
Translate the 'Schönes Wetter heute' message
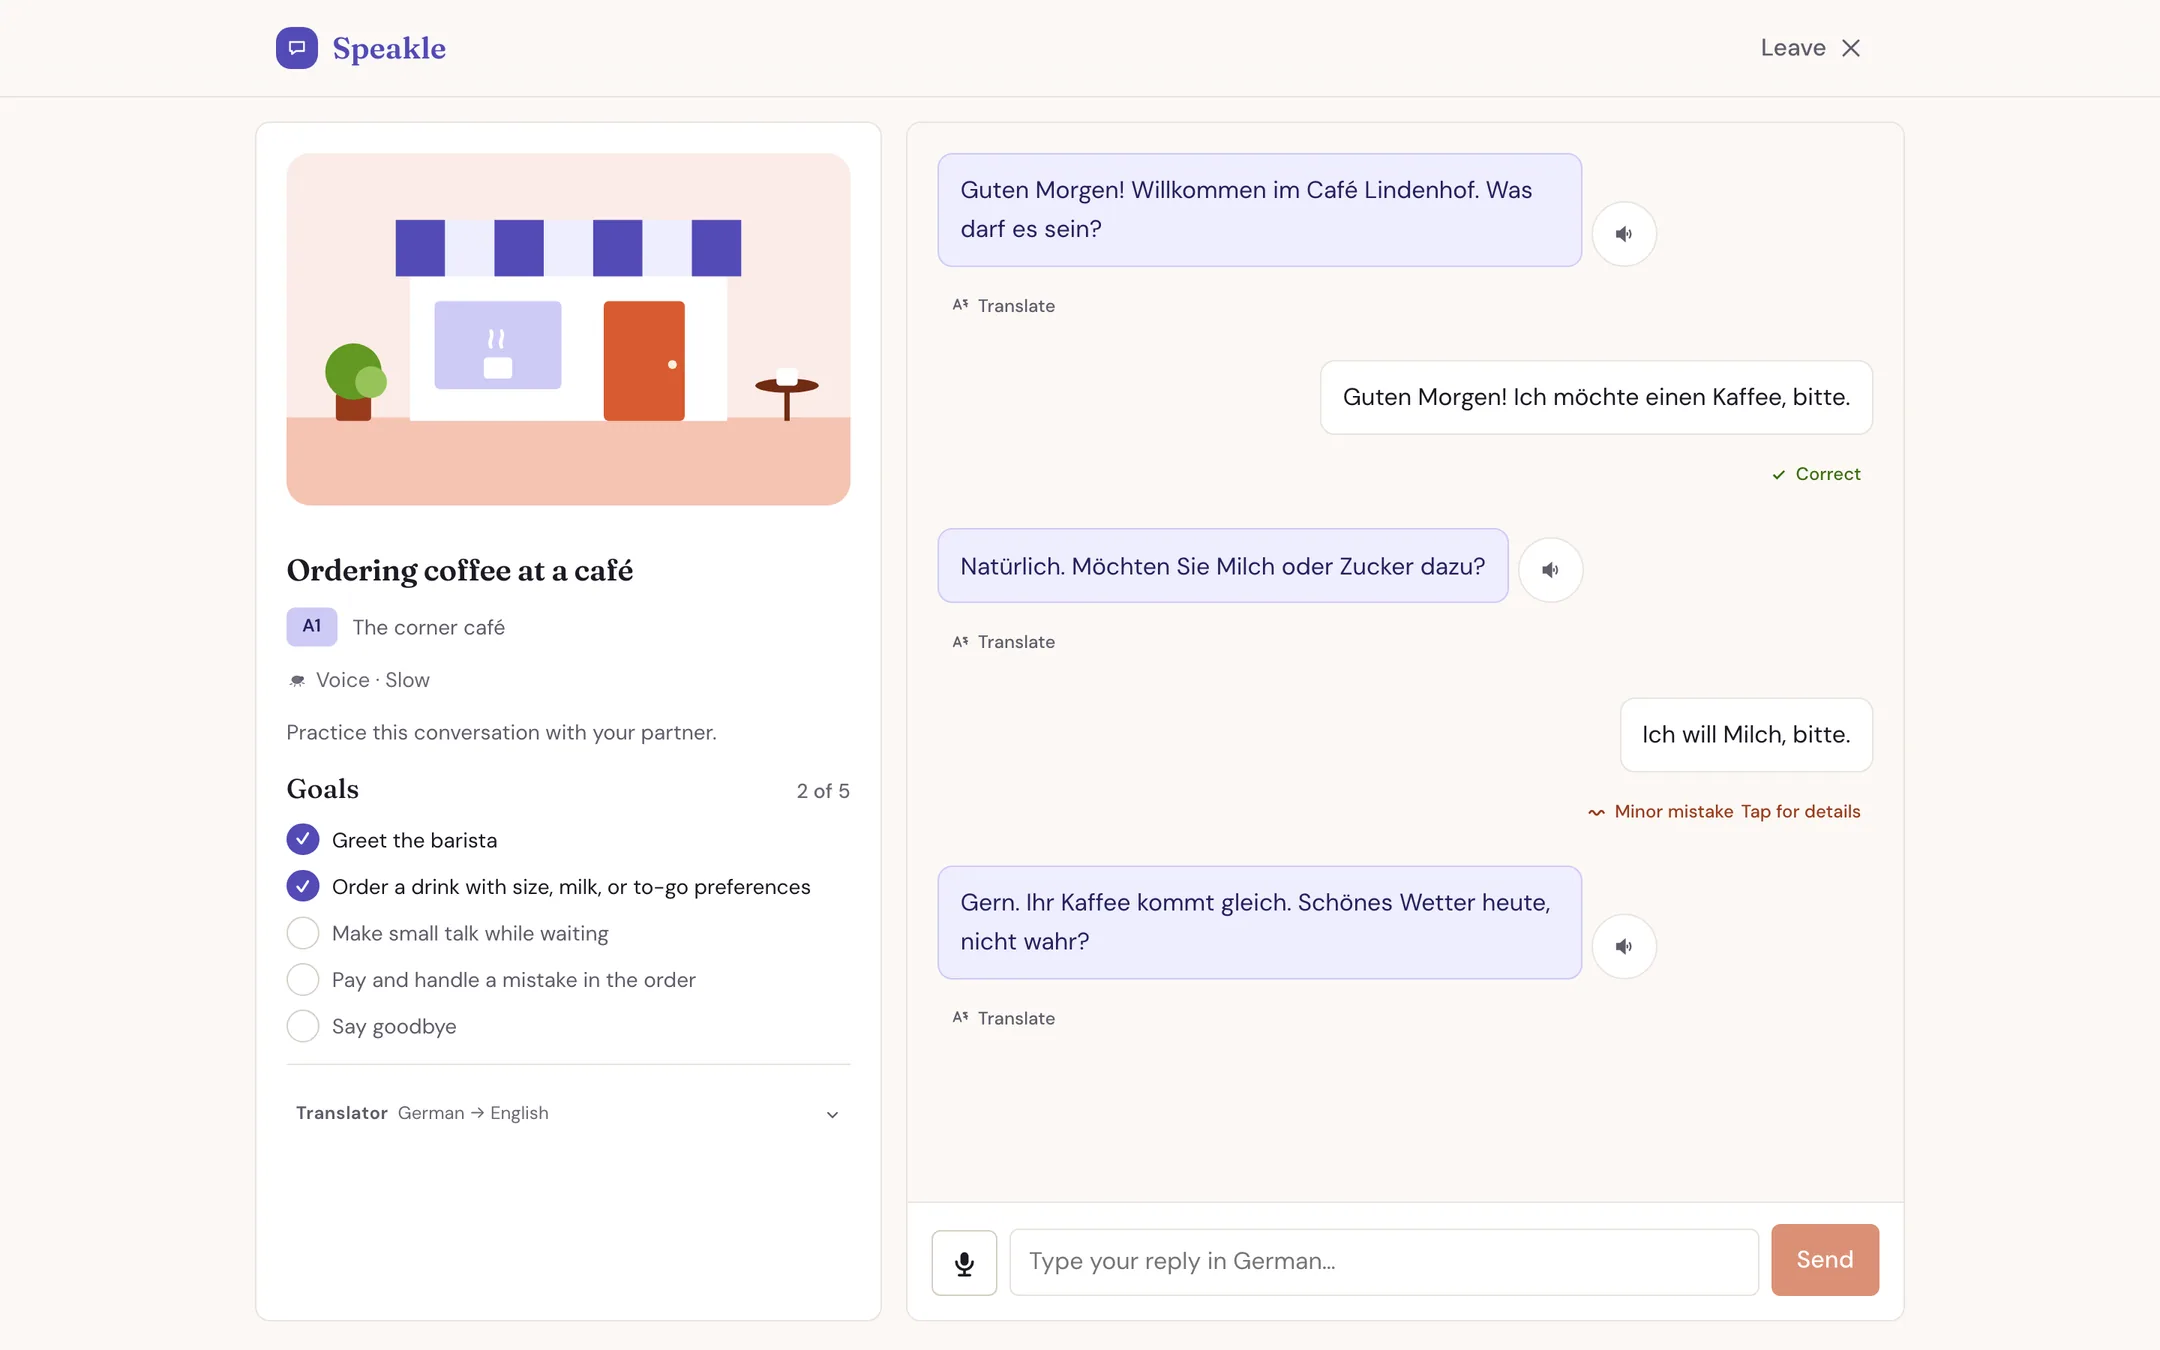point(1004,1018)
